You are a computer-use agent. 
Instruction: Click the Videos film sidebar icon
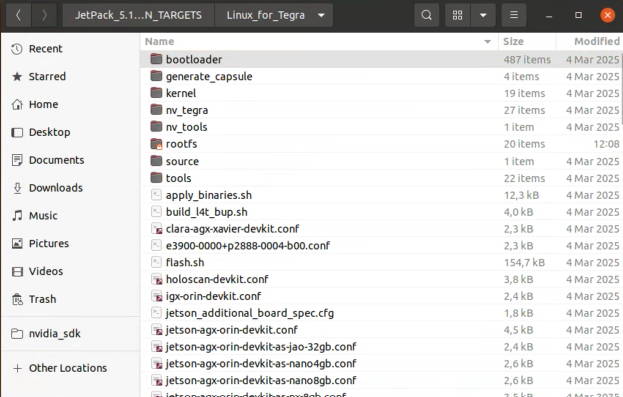click(x=17, y=271)
